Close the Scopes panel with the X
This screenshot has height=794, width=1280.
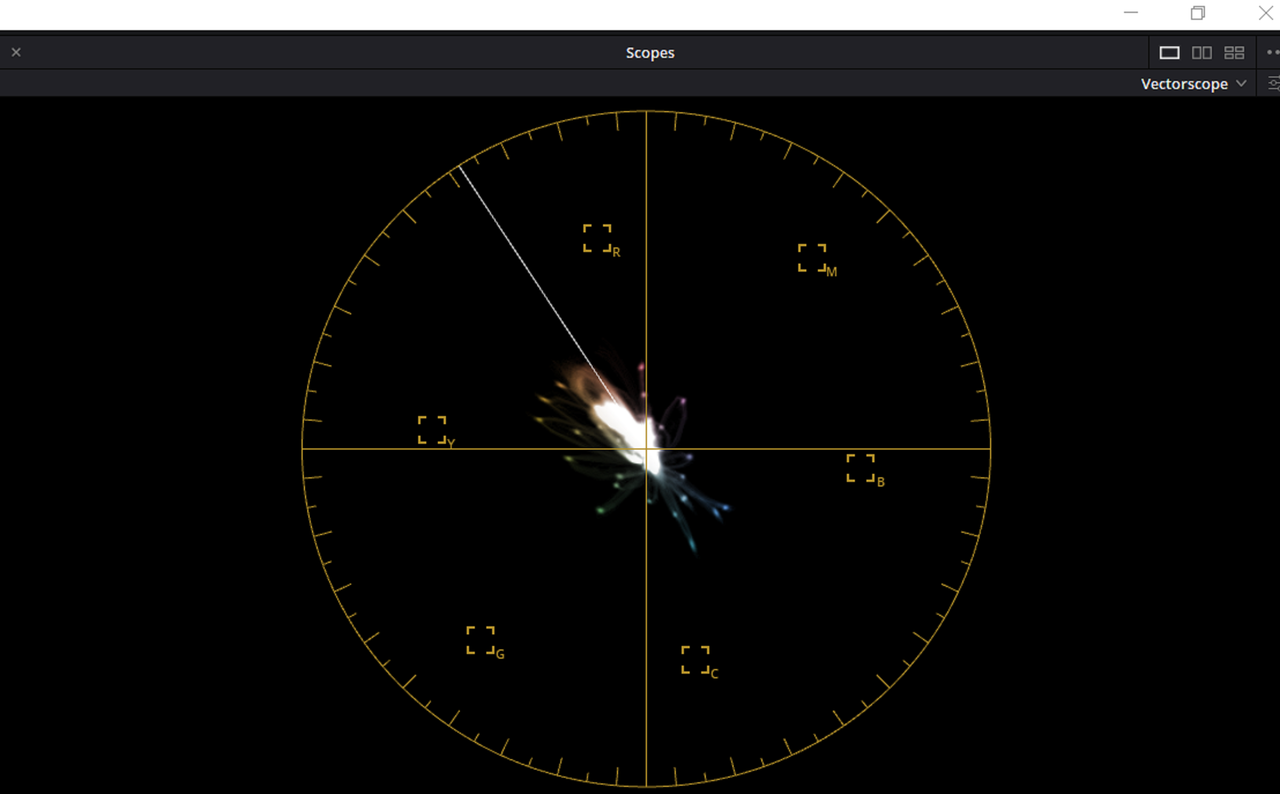(16, 52)
